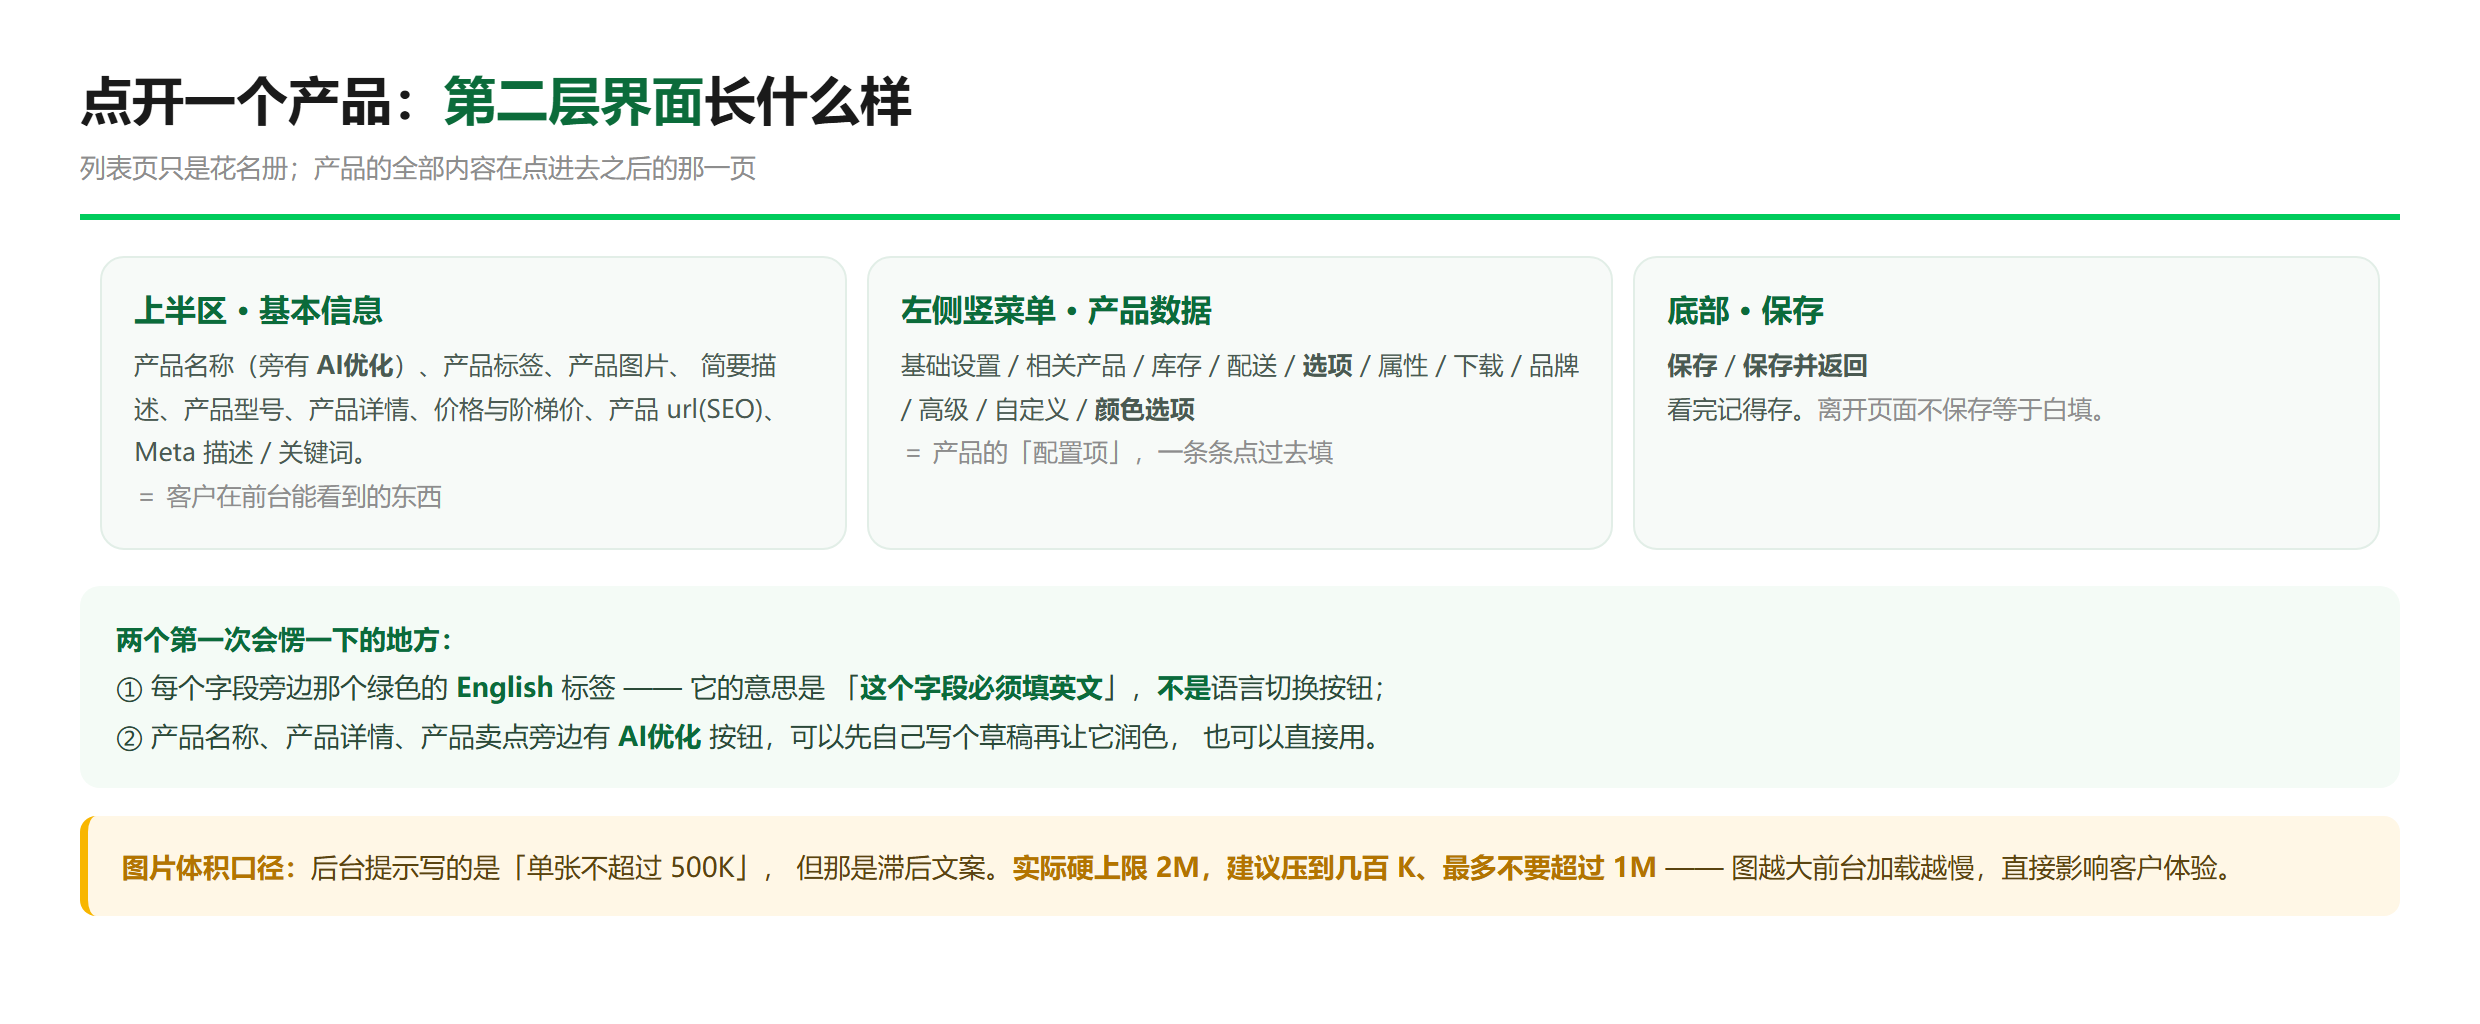Click the phrase 这个字段必须填英文
The image size is (2480, 1024).
pos(981,688)
